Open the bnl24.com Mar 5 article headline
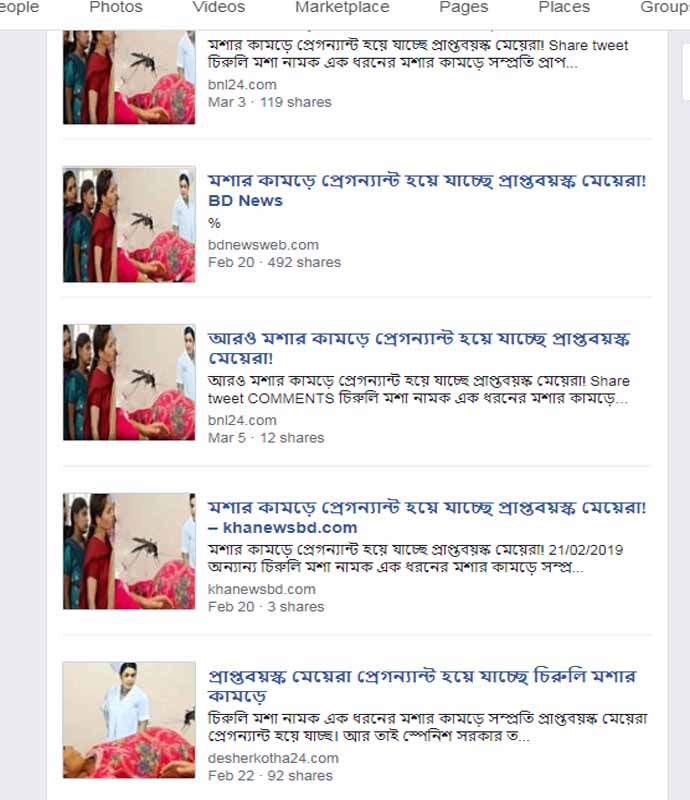Image resolution: width=690 pixels, height=800 pixels. [x=419, y=348]
